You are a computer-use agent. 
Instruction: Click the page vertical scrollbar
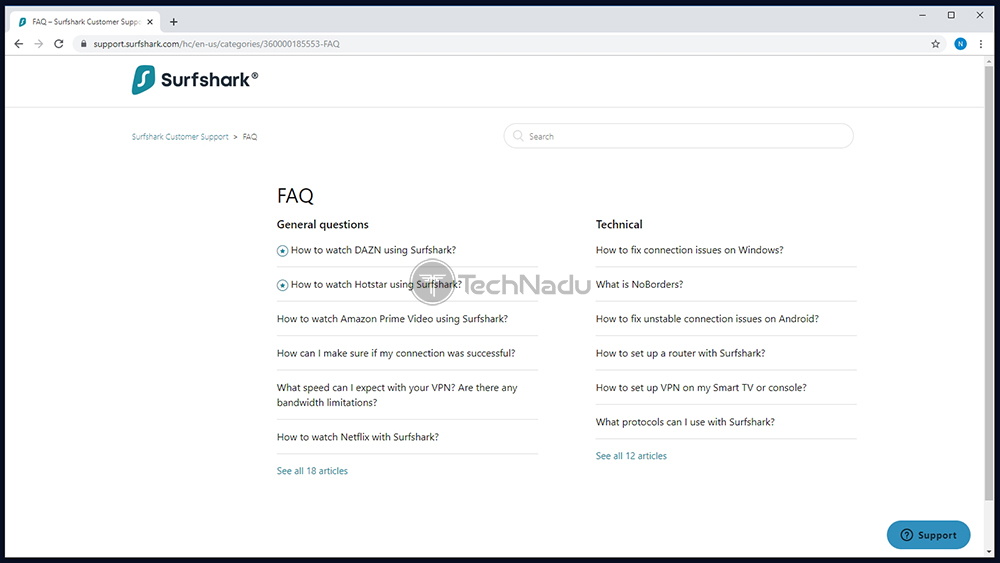point(989,281)
